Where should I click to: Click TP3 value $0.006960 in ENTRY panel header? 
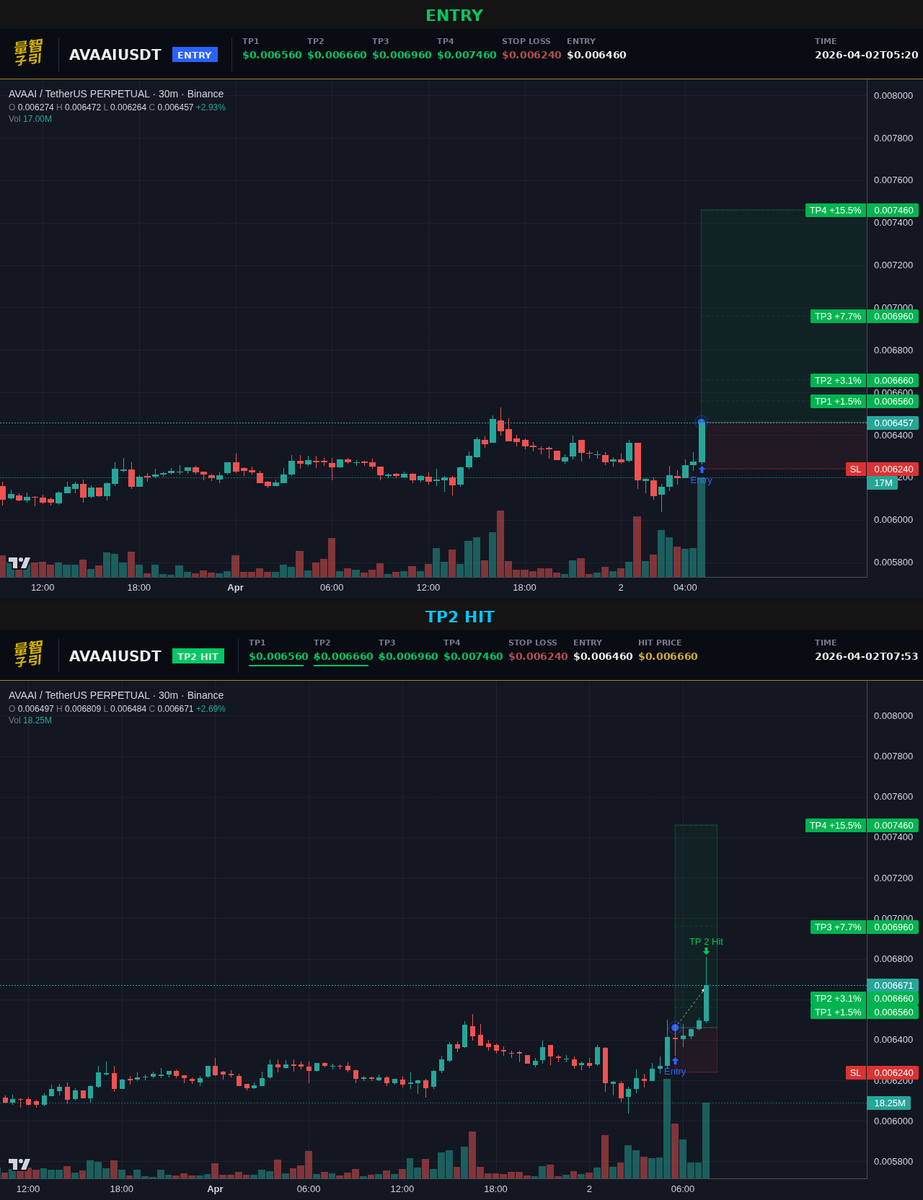click(402, 55)
